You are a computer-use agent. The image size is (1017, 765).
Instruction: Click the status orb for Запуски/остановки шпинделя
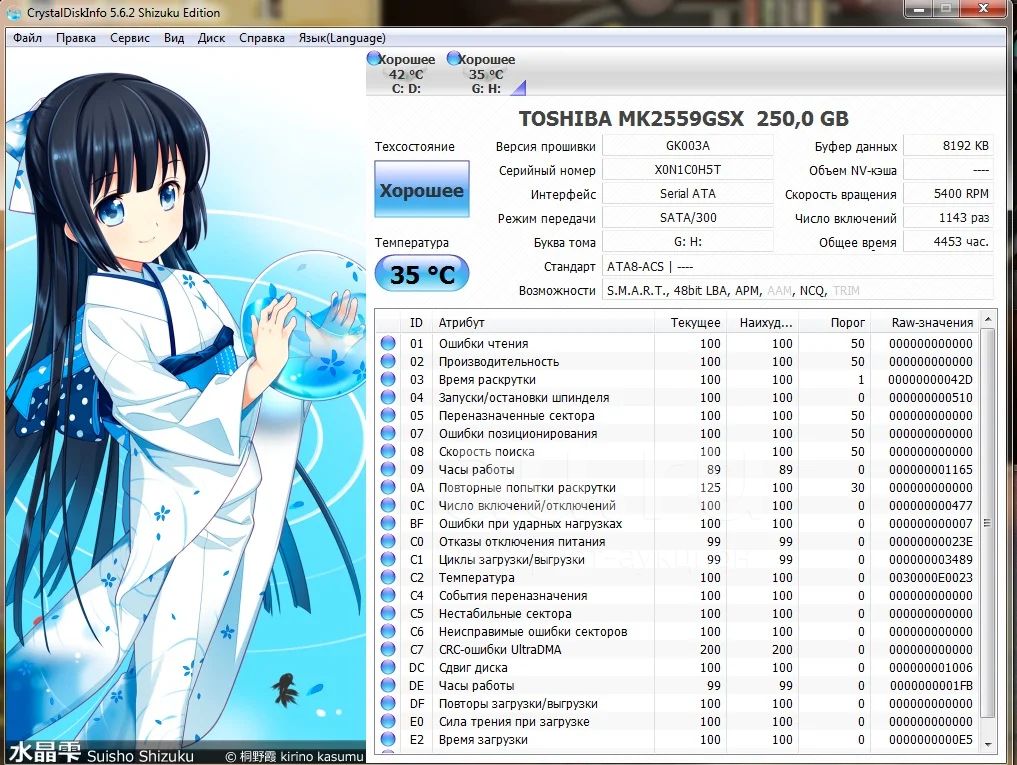point(388,397)
